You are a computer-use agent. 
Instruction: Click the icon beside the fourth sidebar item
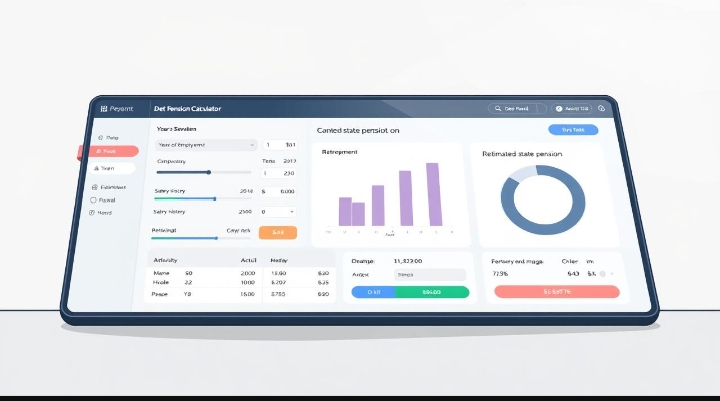tap(95, 187)
